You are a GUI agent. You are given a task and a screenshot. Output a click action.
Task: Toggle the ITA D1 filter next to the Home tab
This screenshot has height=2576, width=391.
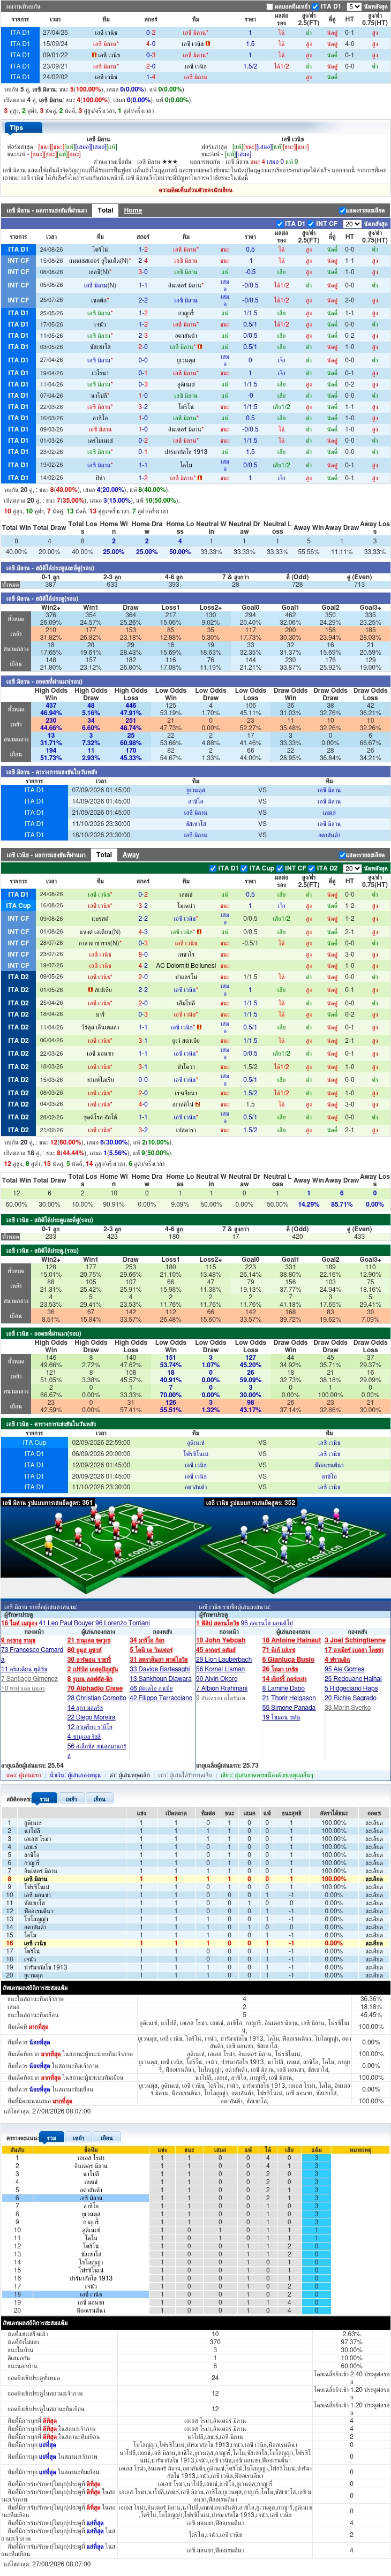(281, 224)
